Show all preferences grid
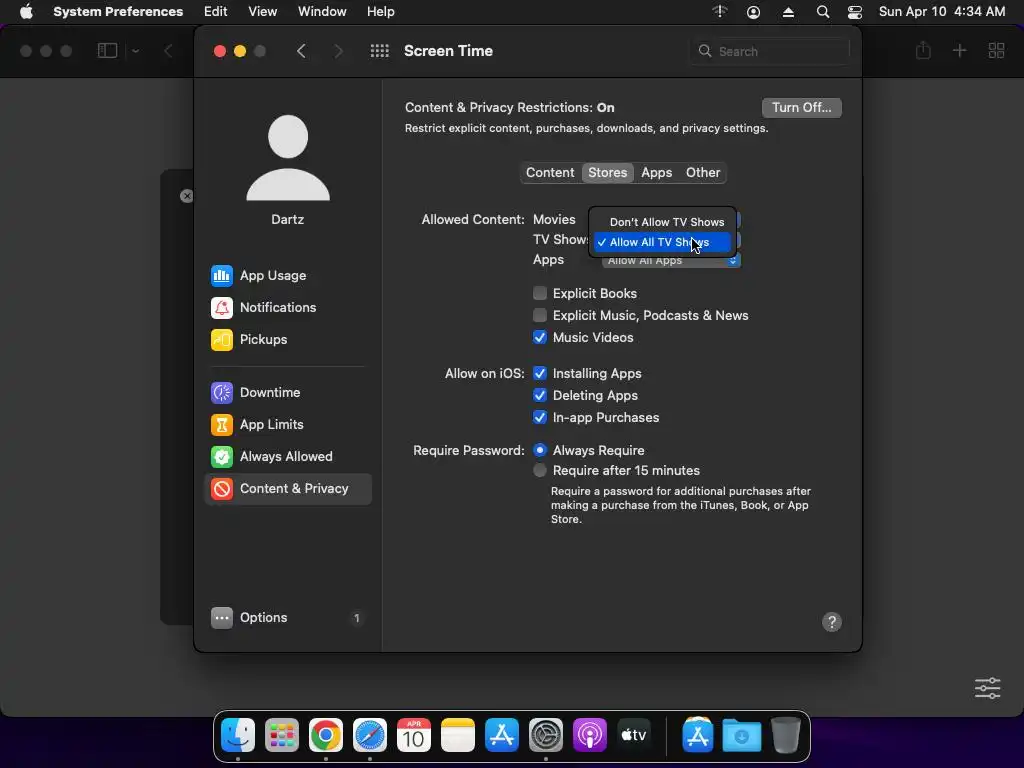This screenshot has height=768, width=1024. pos(379,51)
